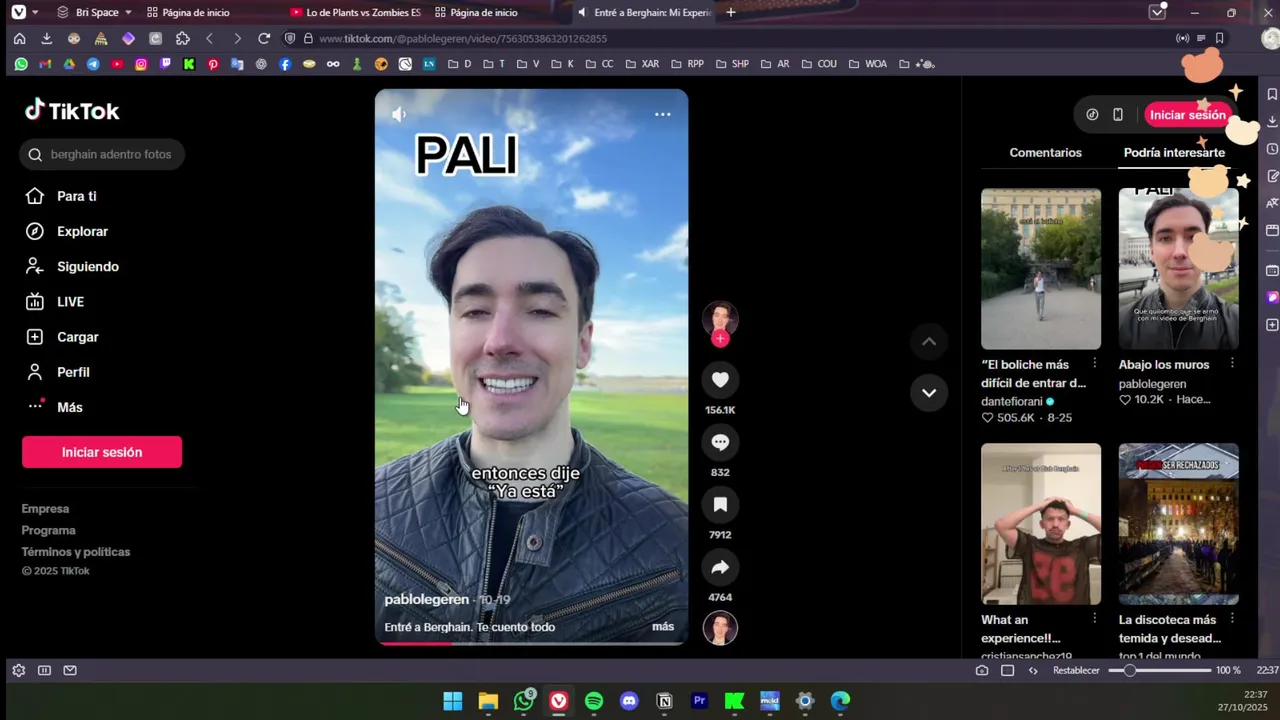Open the 'Abajo los muros' video thumbnail
Screen dimensions: 1280x720
(x=1178, y=269)
